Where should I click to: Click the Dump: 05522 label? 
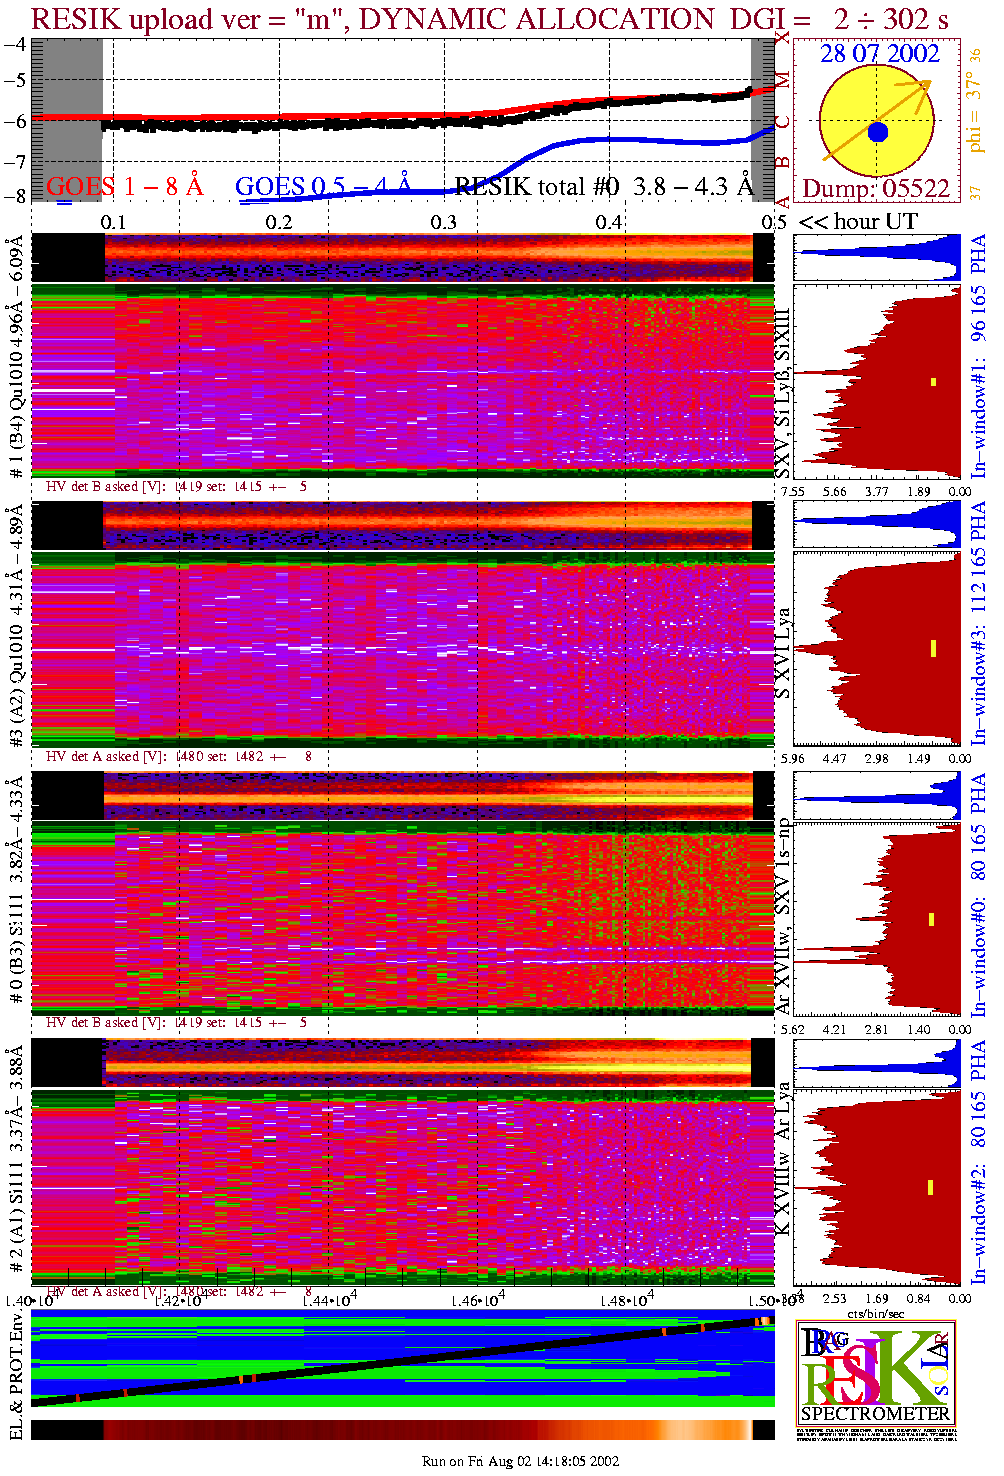tap(876, 189)
